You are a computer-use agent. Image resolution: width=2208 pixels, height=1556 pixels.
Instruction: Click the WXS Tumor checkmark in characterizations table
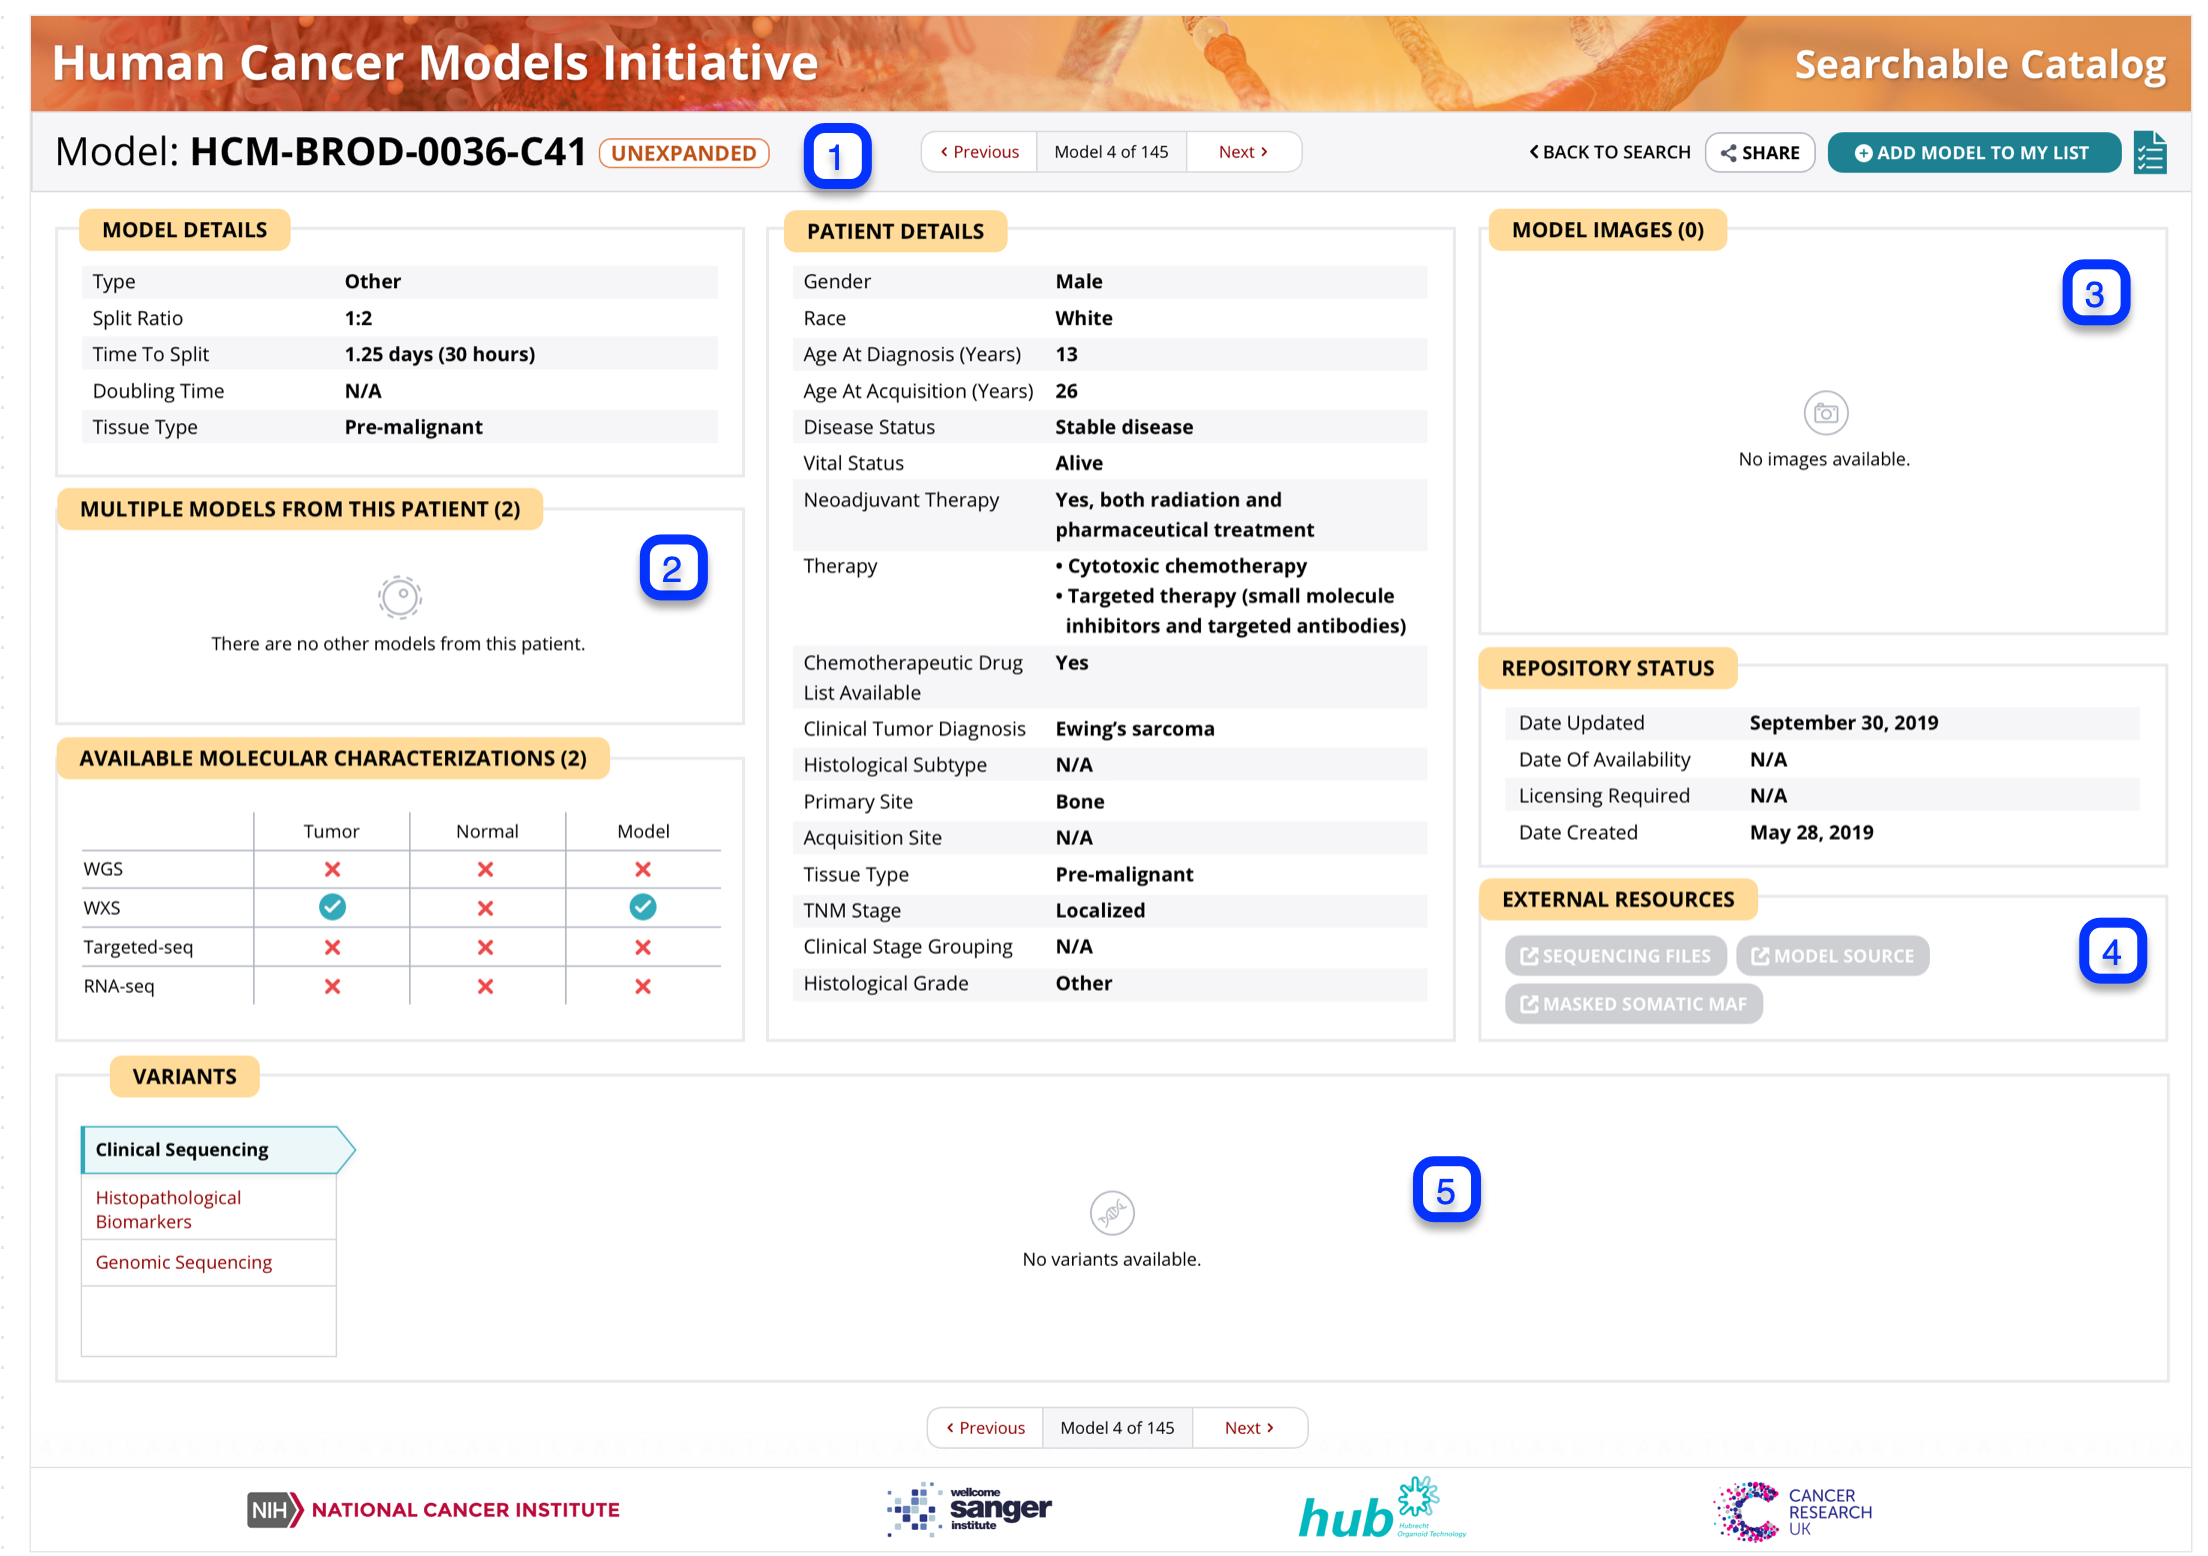pos(332,907)
